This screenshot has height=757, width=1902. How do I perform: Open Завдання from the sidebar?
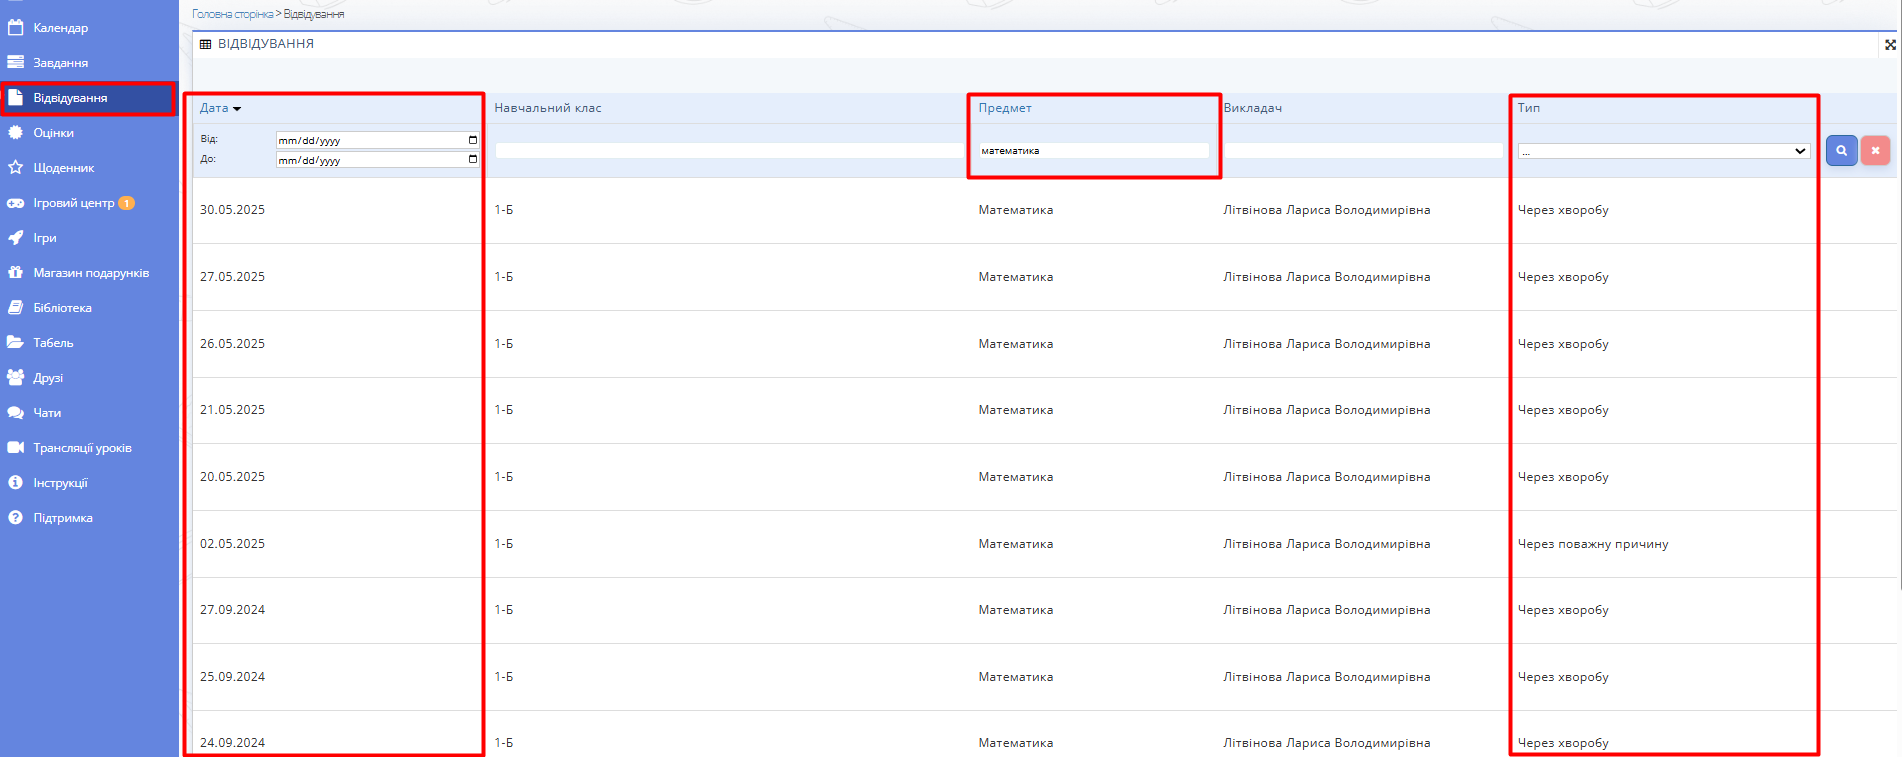[x=60, y=63]
